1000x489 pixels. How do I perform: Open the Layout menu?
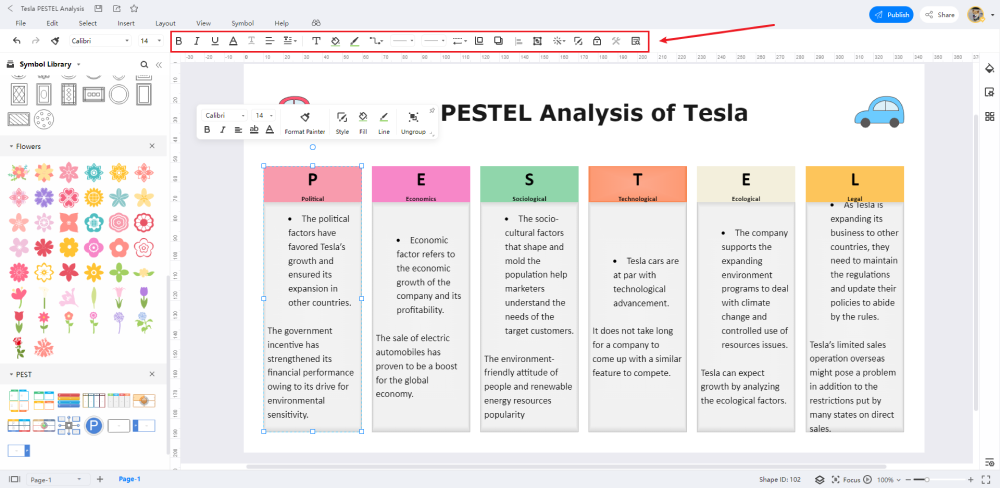(x=165, y=24)
